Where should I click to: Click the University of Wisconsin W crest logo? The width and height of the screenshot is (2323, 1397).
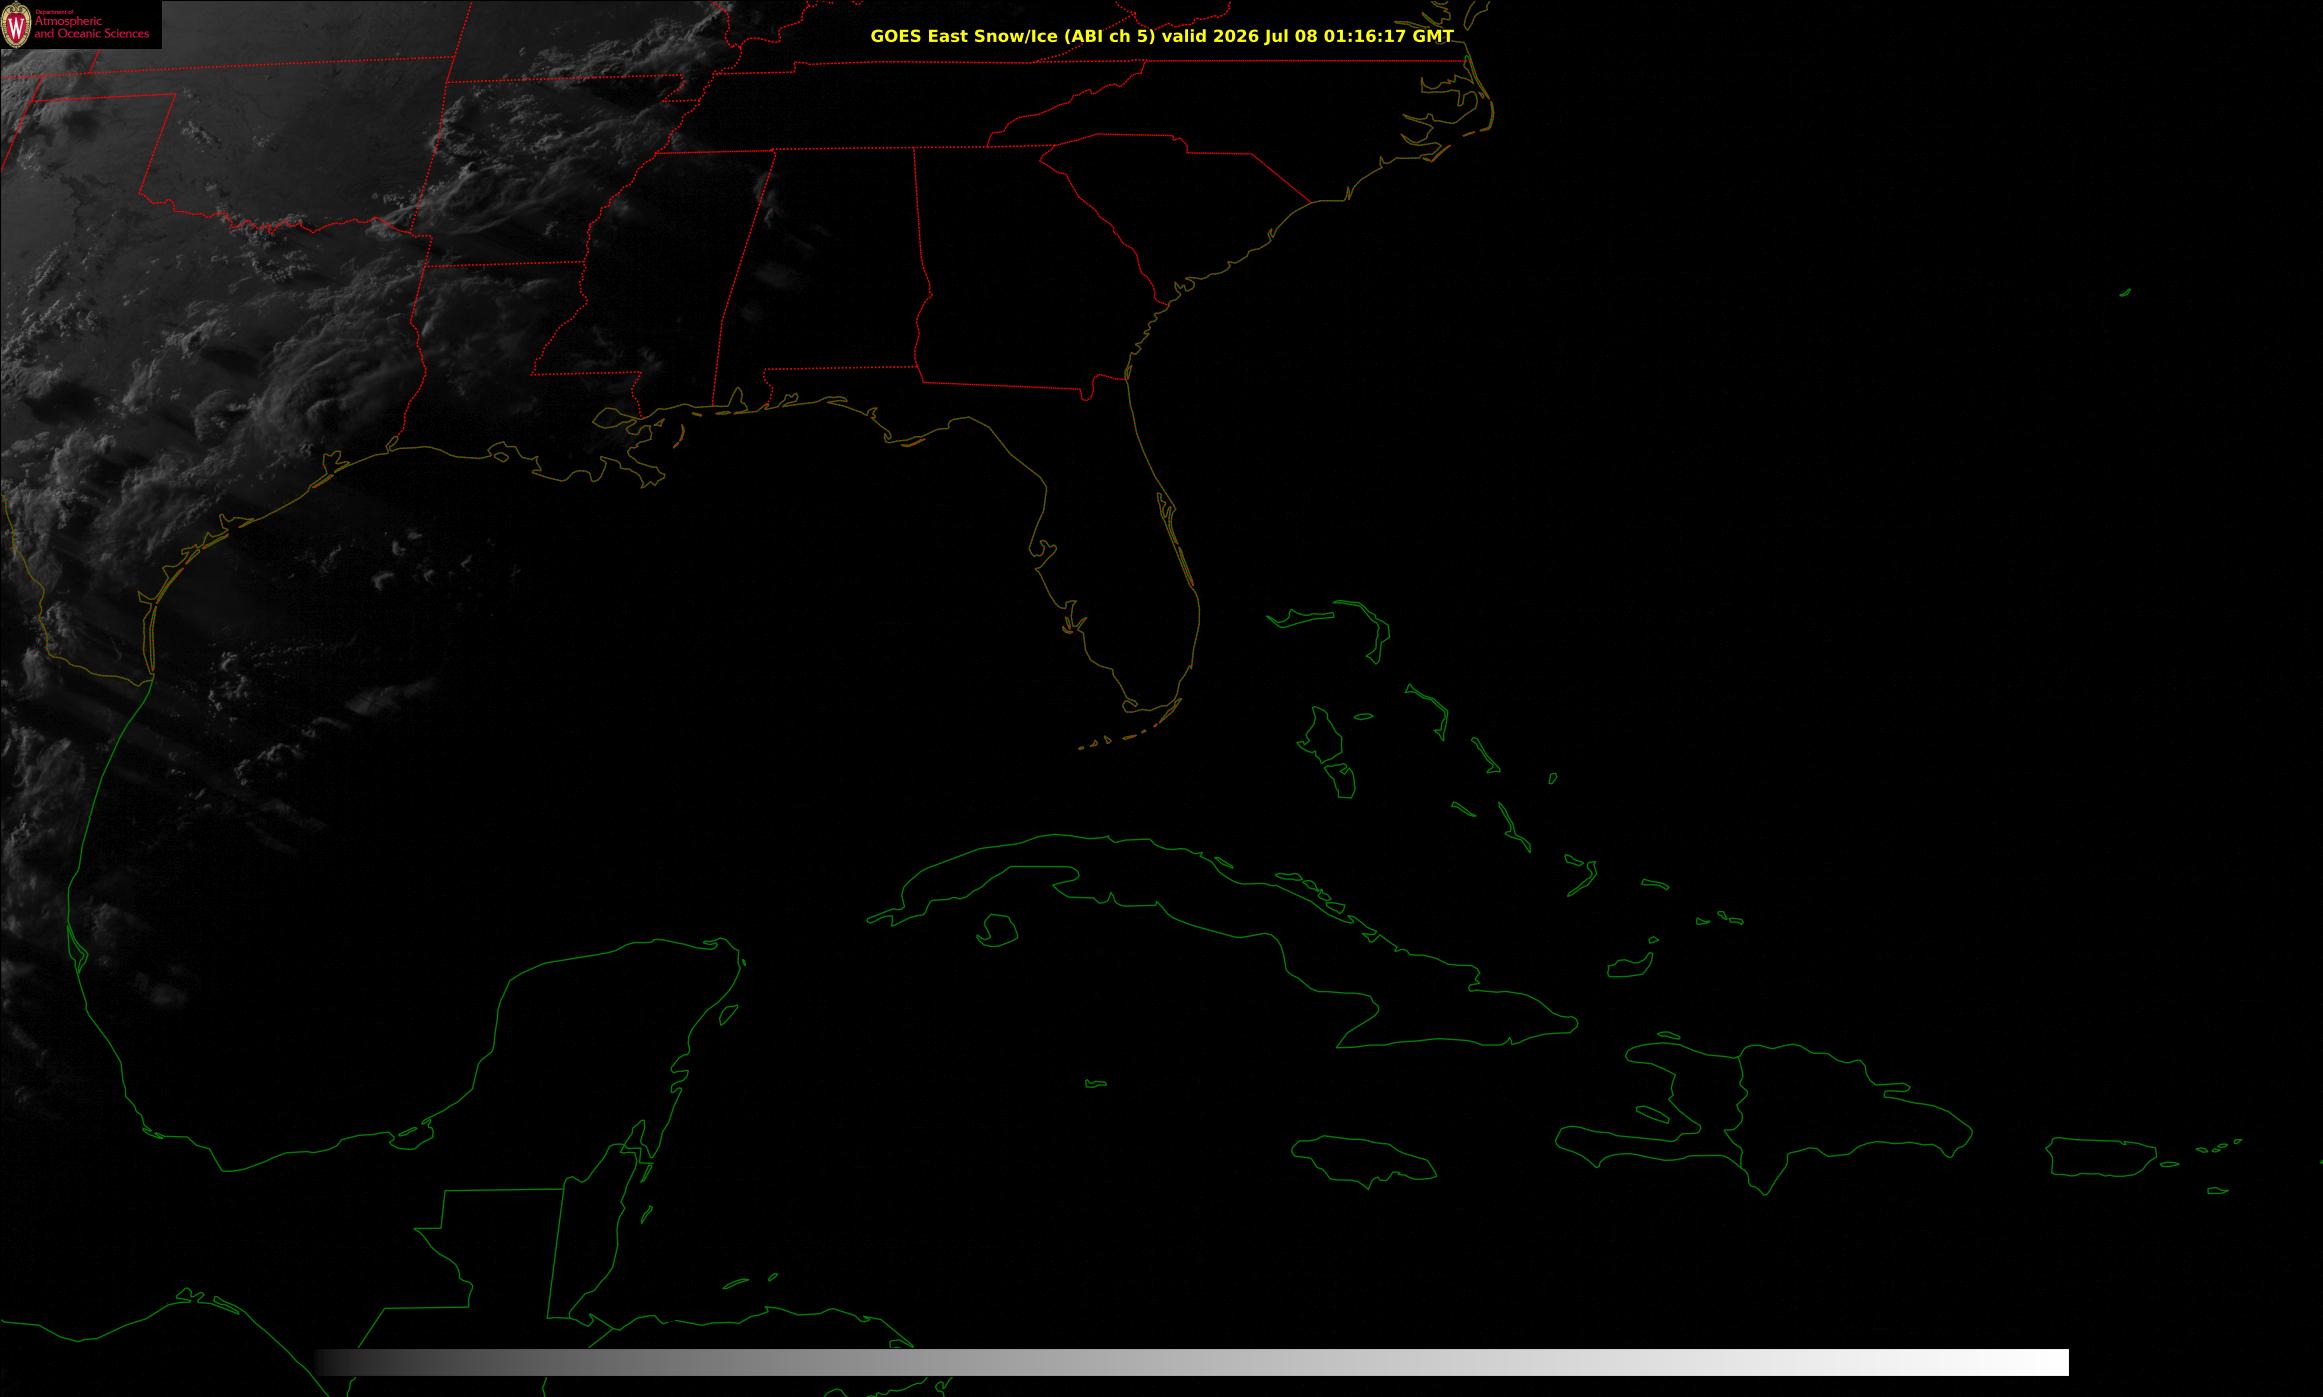click(x=17, y=24)
